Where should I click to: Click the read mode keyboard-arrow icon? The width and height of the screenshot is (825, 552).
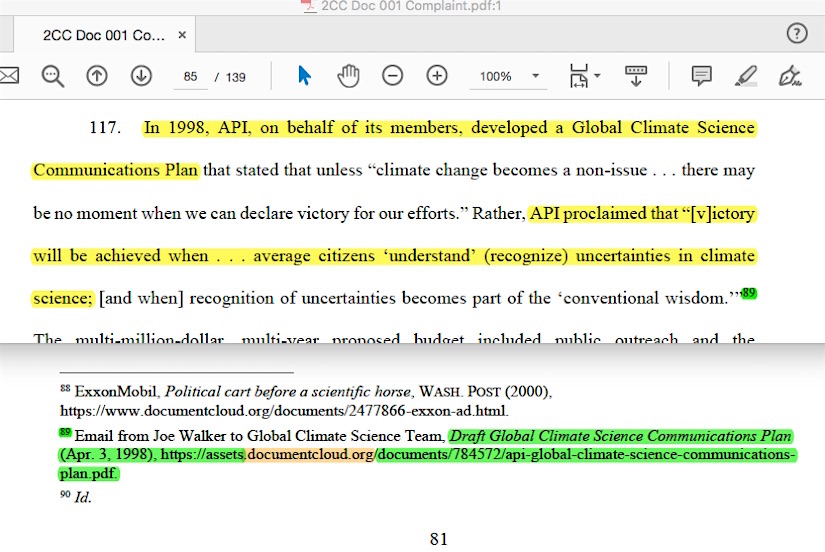[x=636, y=76]
